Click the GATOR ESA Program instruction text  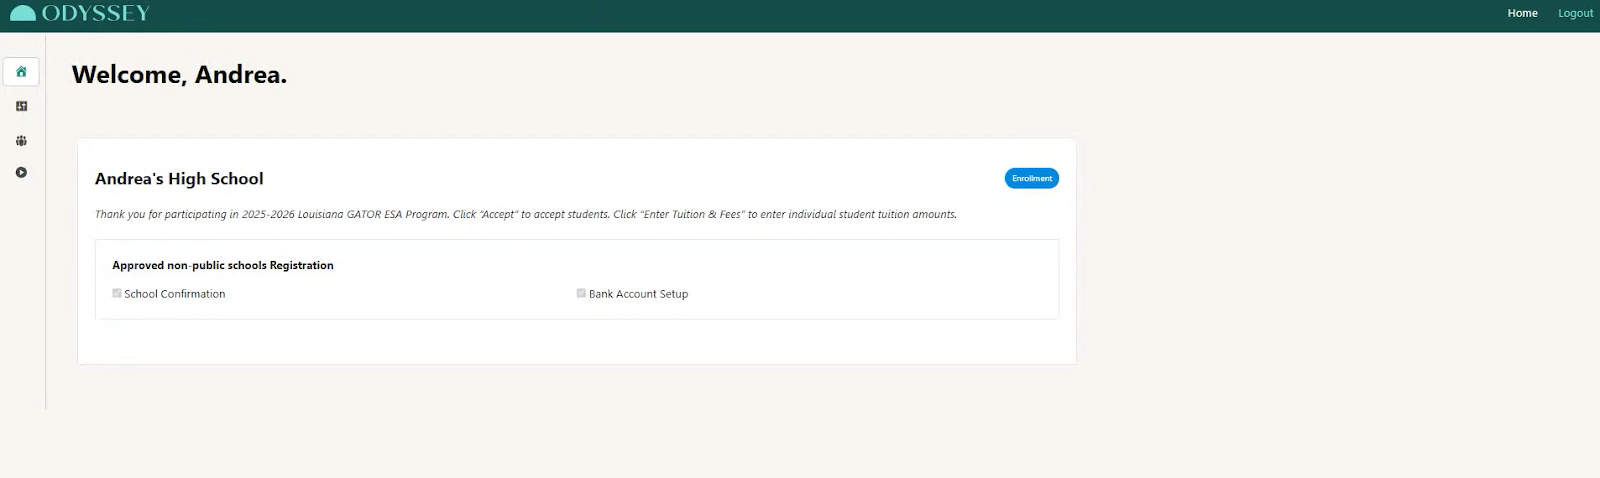[526, 214]
